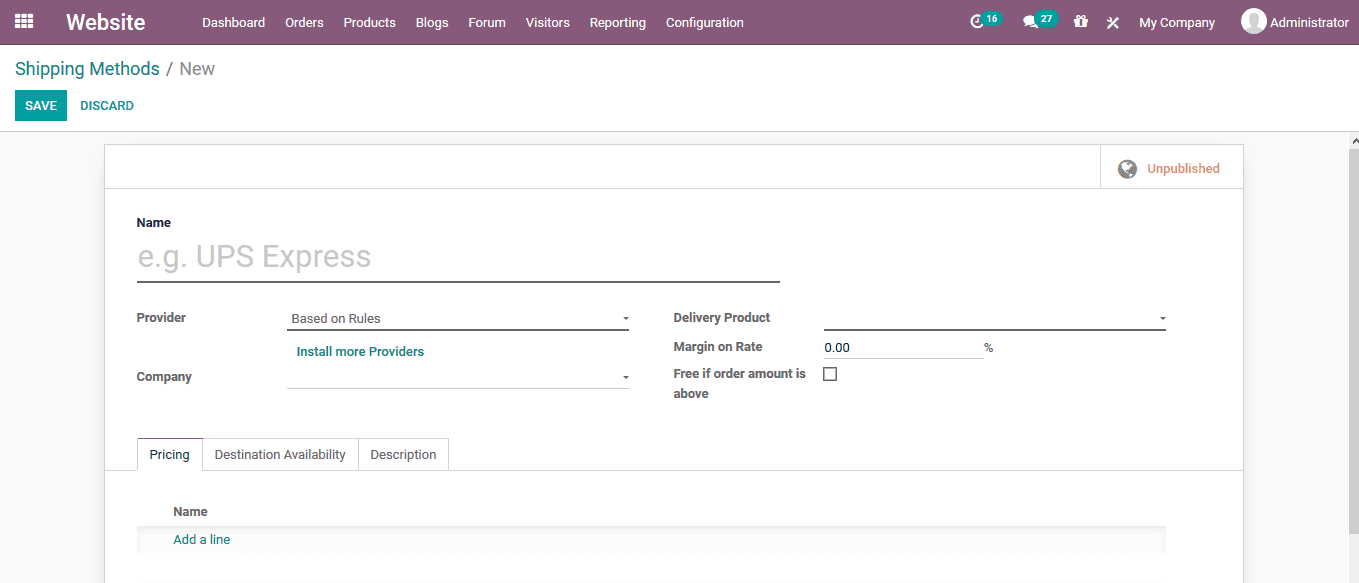Open the apps grid menu
1359x583 pixels.
coord(24,21)
